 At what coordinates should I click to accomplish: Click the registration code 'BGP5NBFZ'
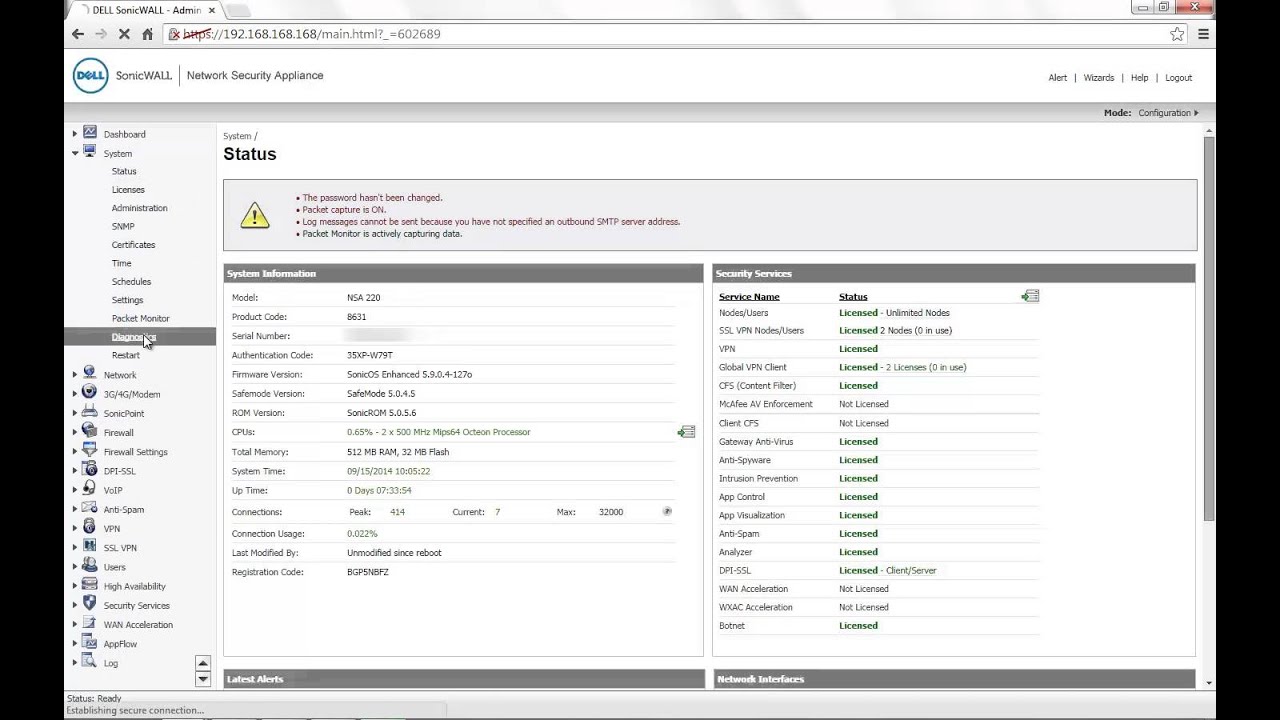[x=368, y=573]
